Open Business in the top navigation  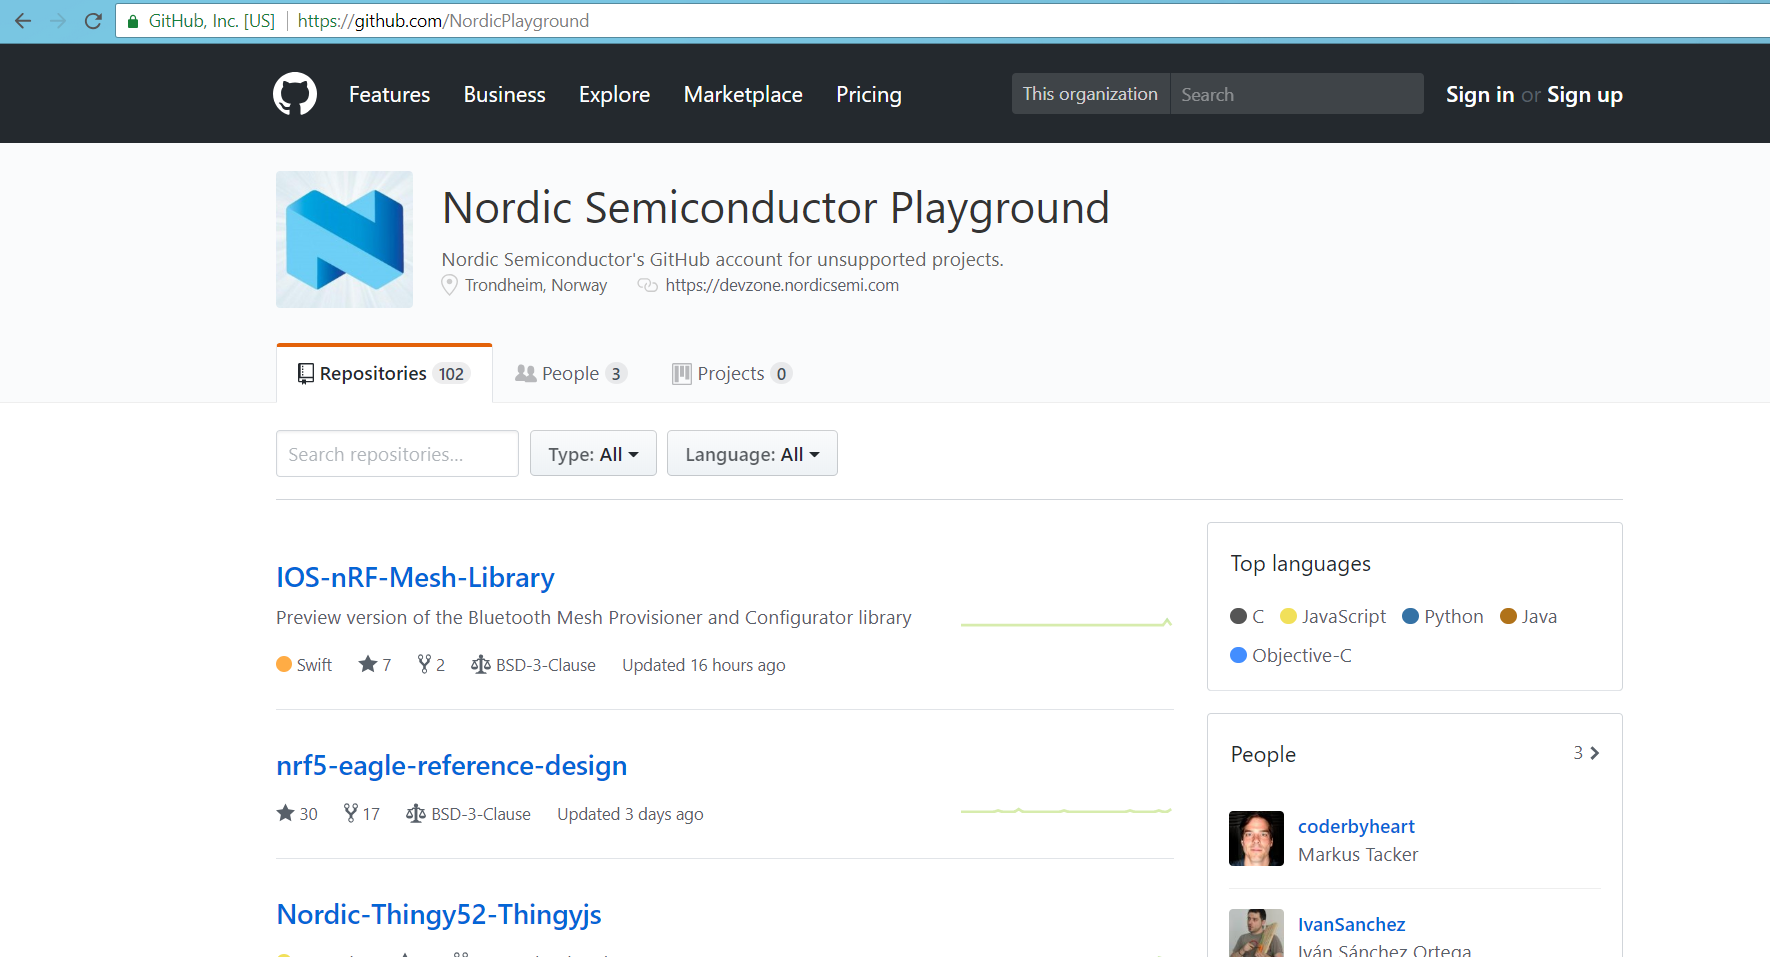pyautogui.click(x=505, y=94)
